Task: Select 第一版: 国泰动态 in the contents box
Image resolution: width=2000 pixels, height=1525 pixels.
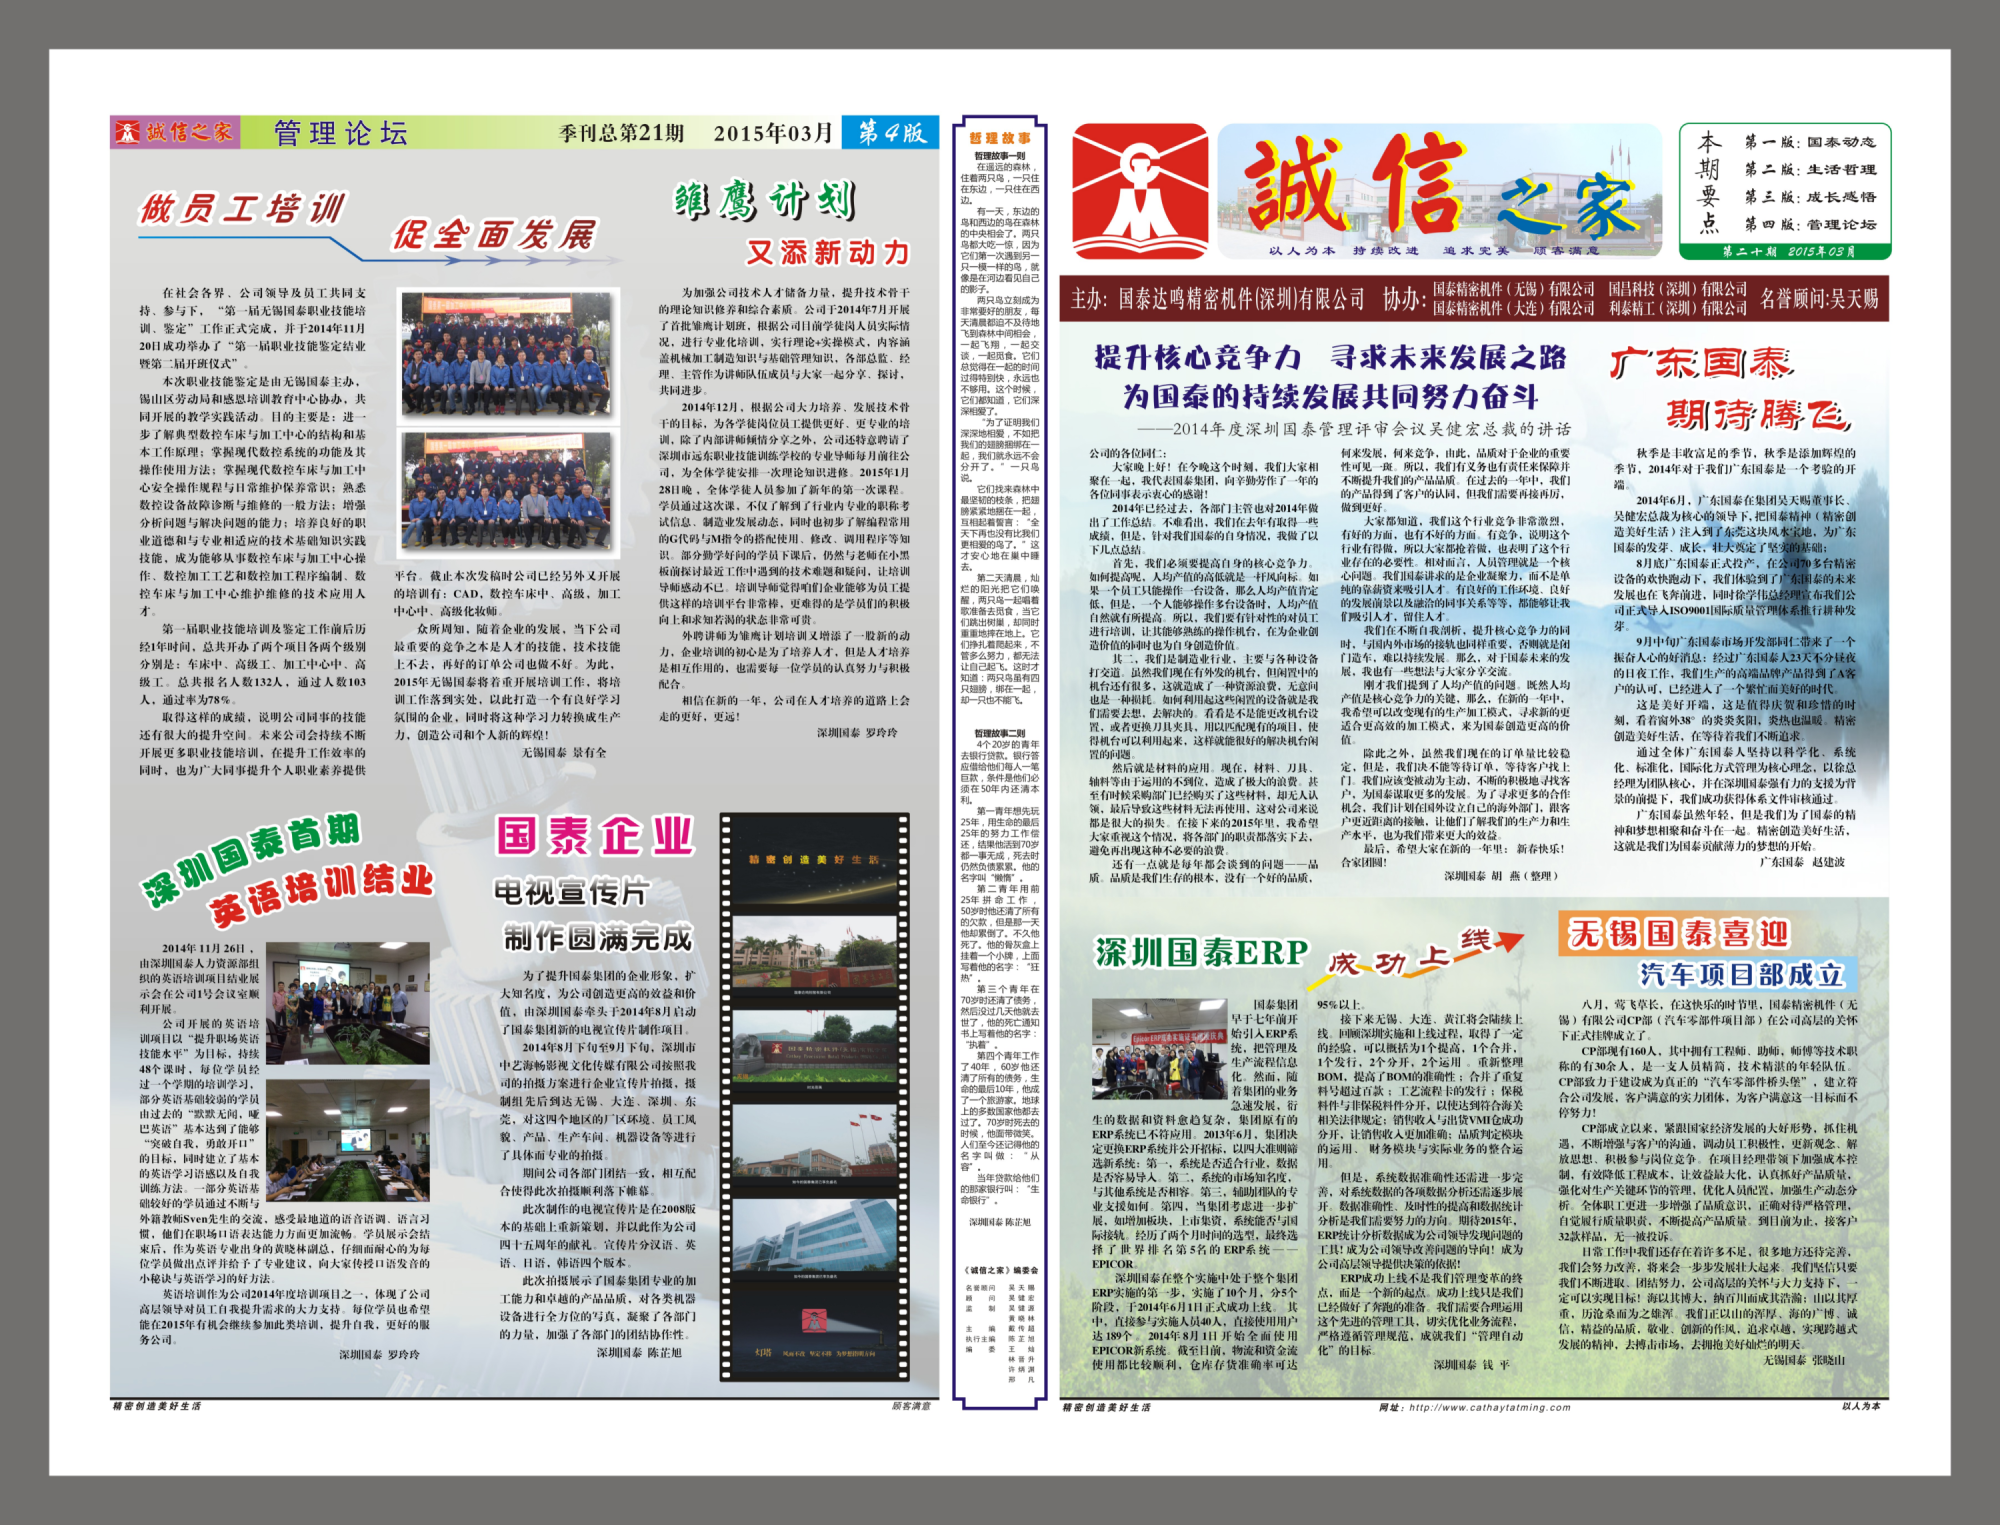Action: (x=1809, y=142)
